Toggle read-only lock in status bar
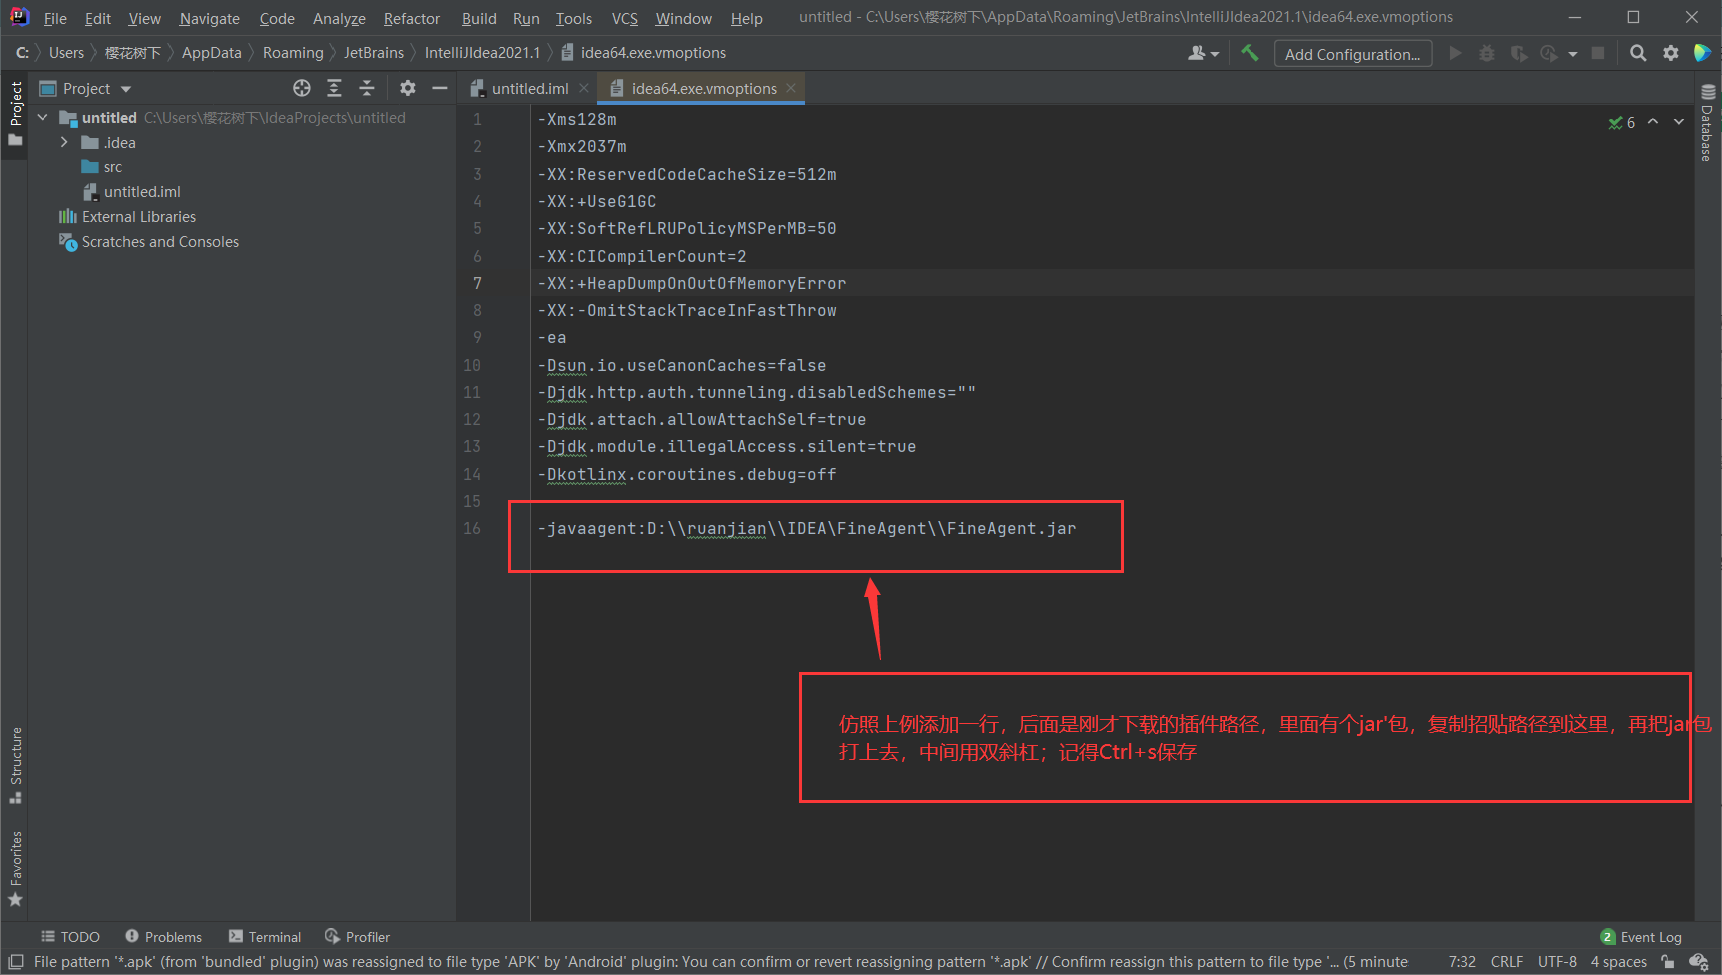Screen dimensions: 1722x975 1667,962
